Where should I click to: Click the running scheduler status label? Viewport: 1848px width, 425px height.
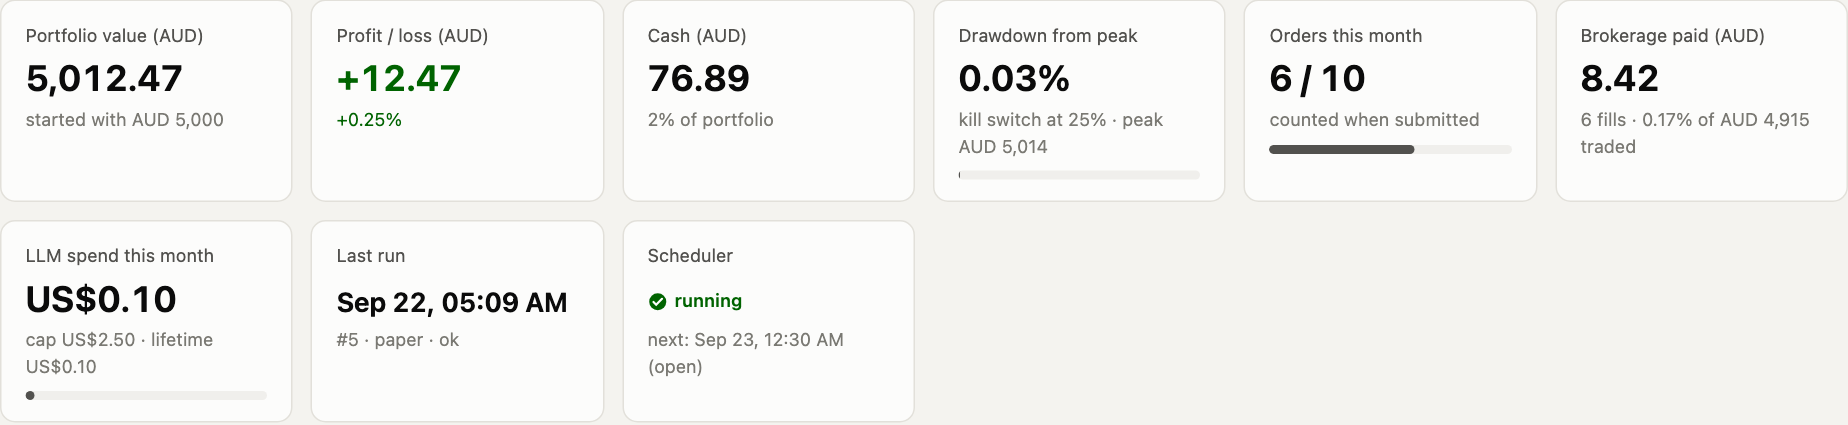[708, 301]
